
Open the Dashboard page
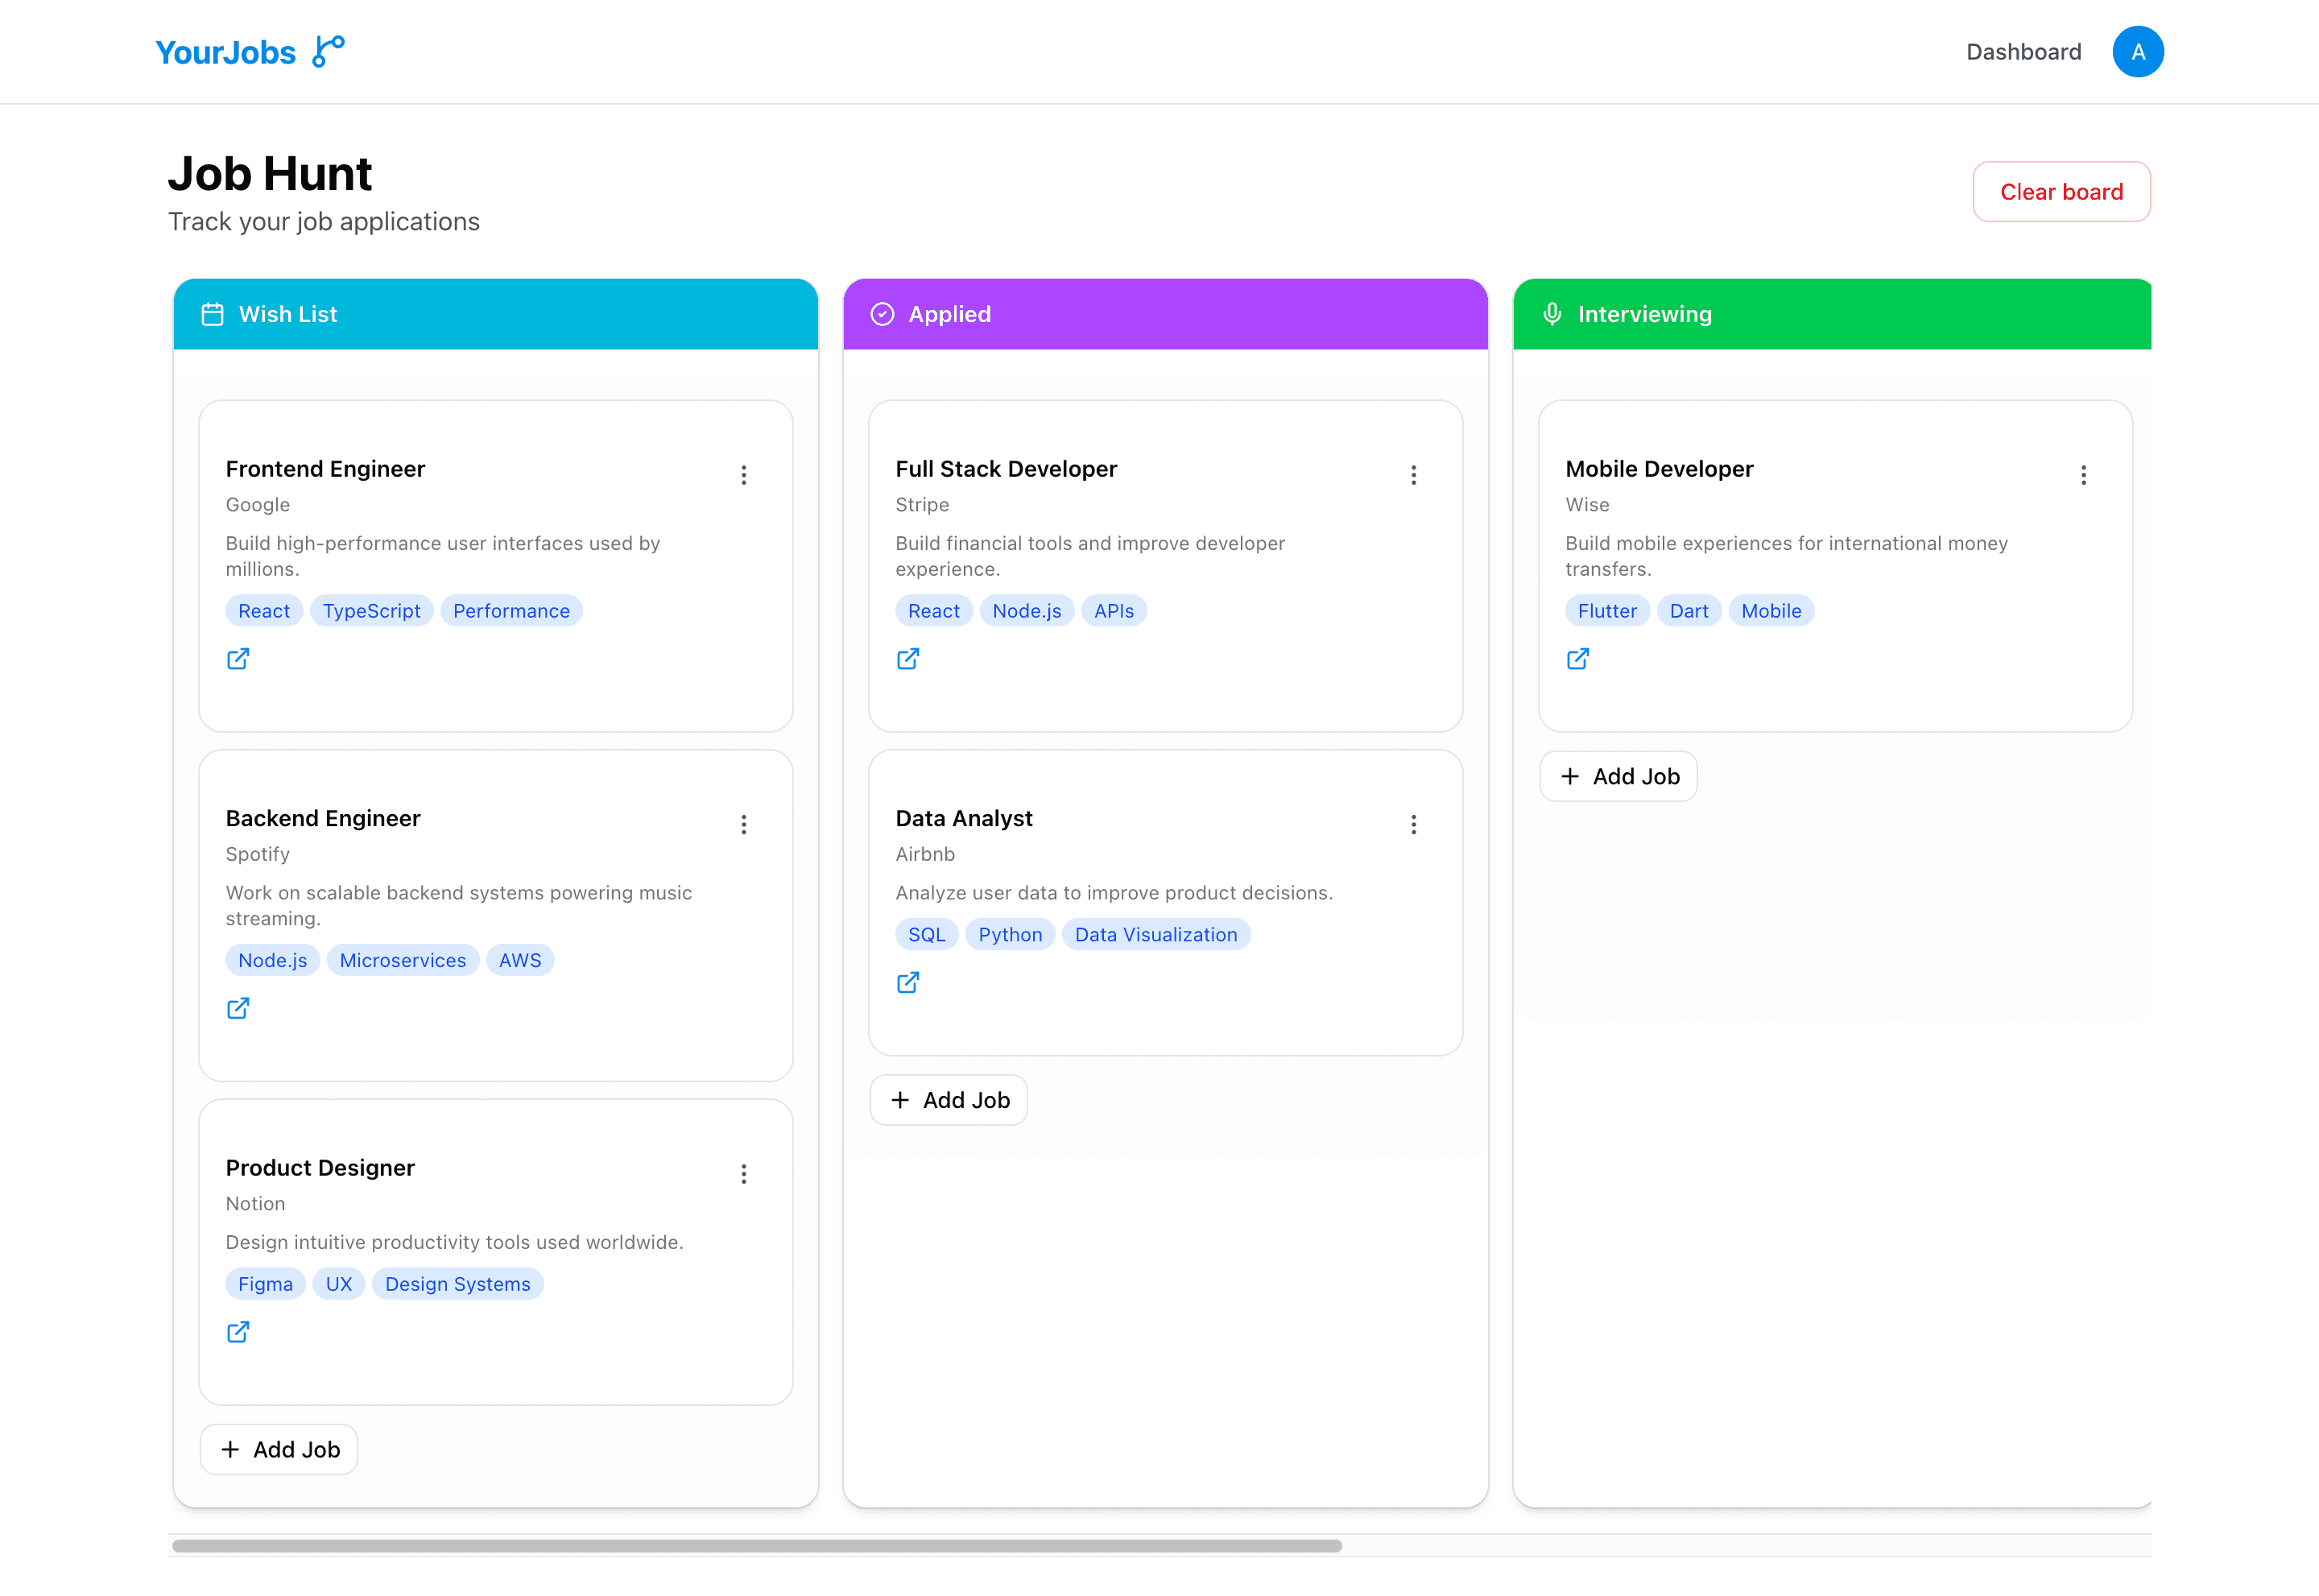(2023, 51)
